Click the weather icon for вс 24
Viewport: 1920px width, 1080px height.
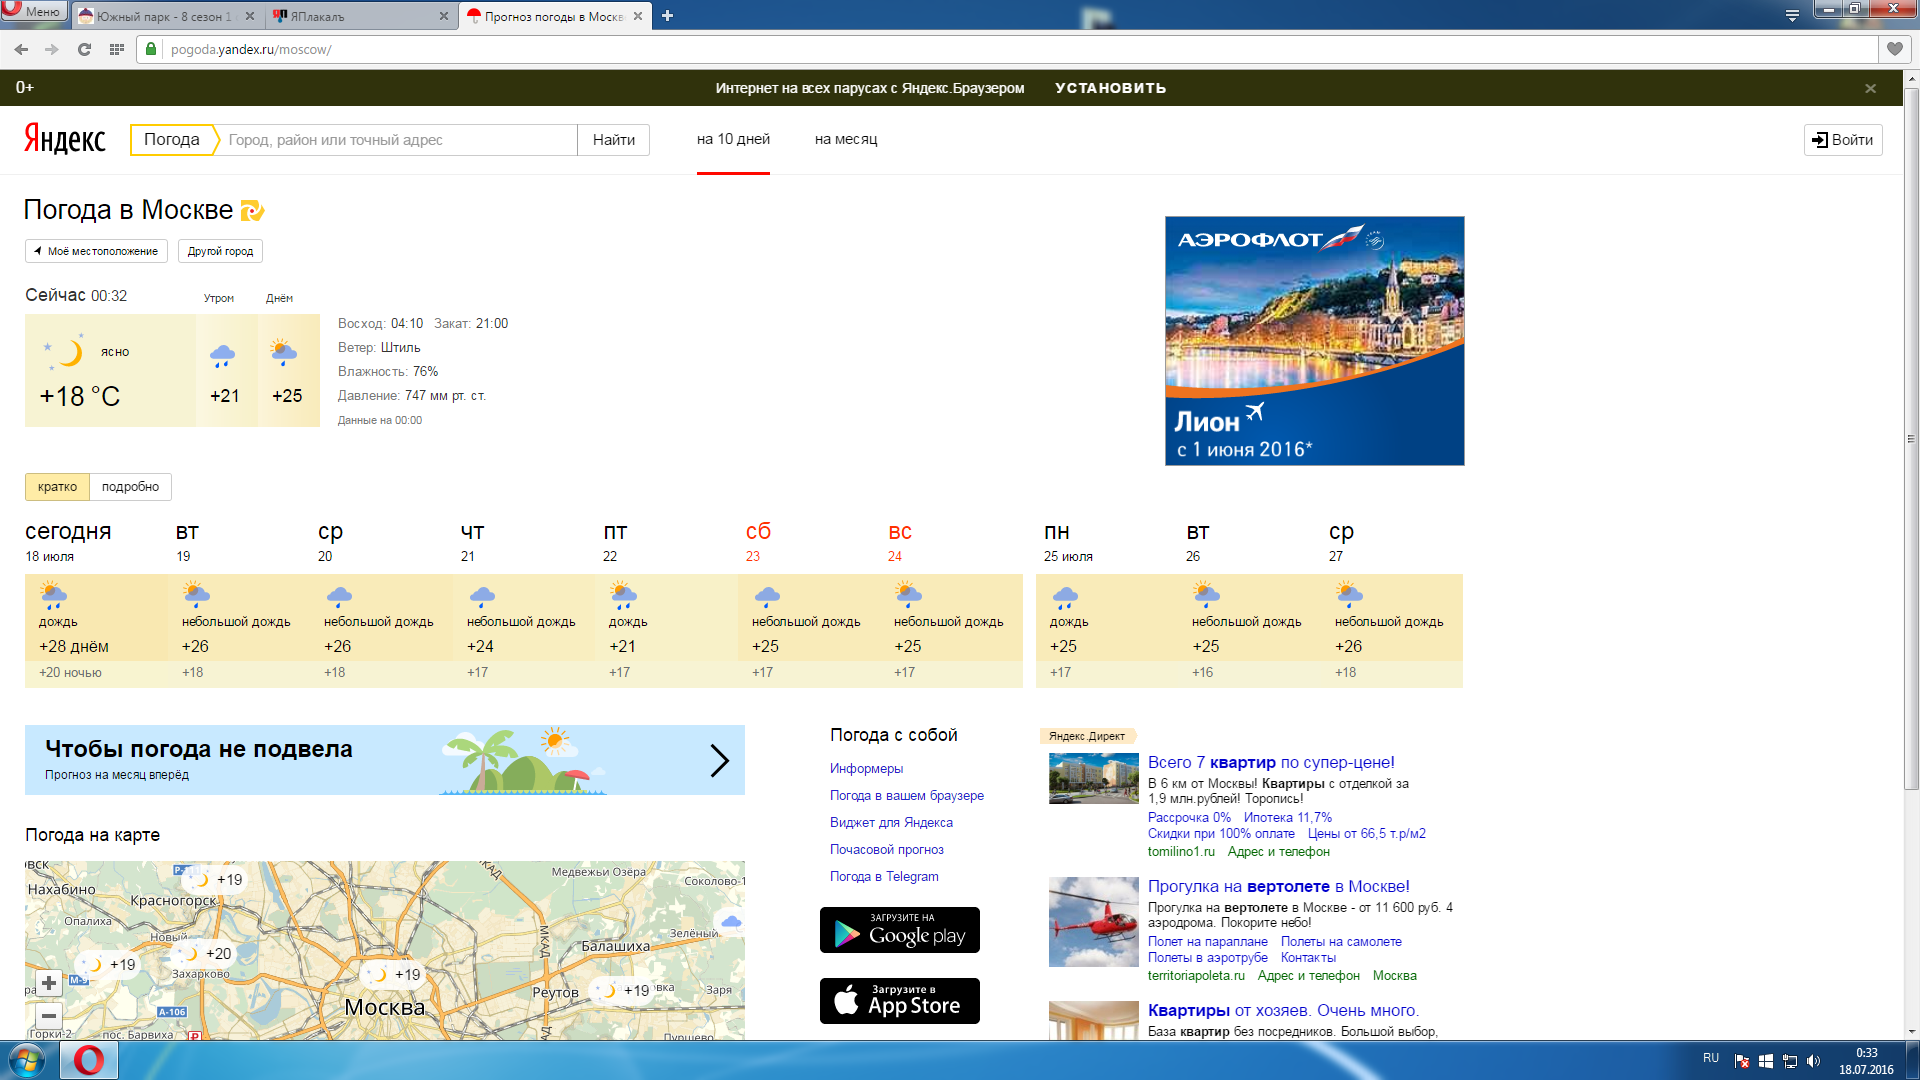pos(908,595)
